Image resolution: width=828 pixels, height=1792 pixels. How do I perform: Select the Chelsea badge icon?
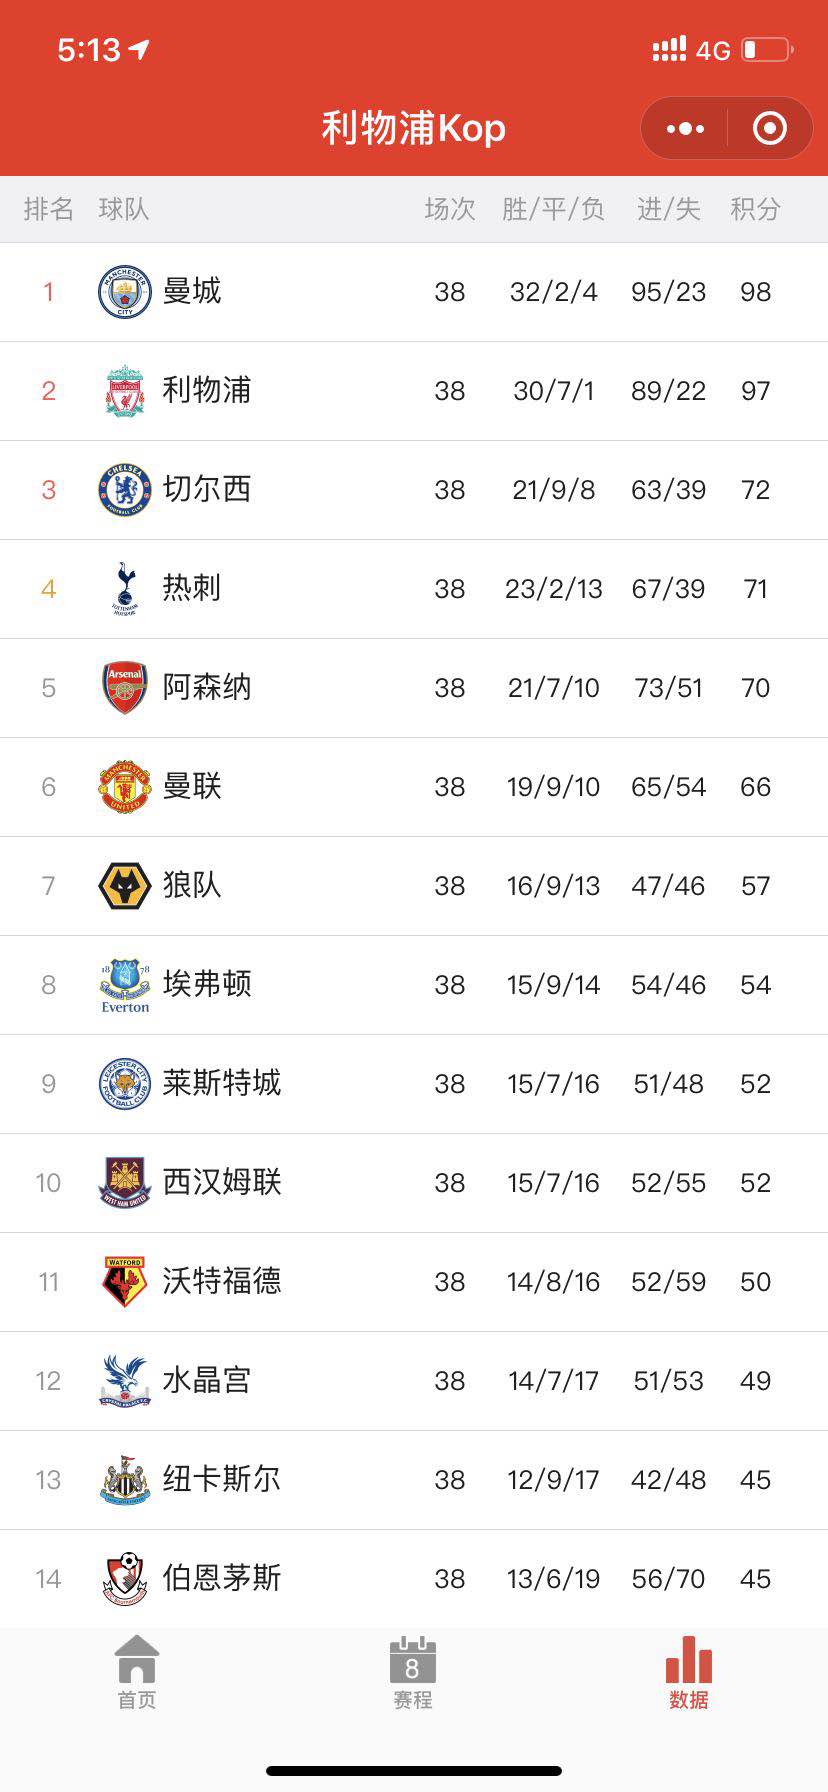point(125,490)
